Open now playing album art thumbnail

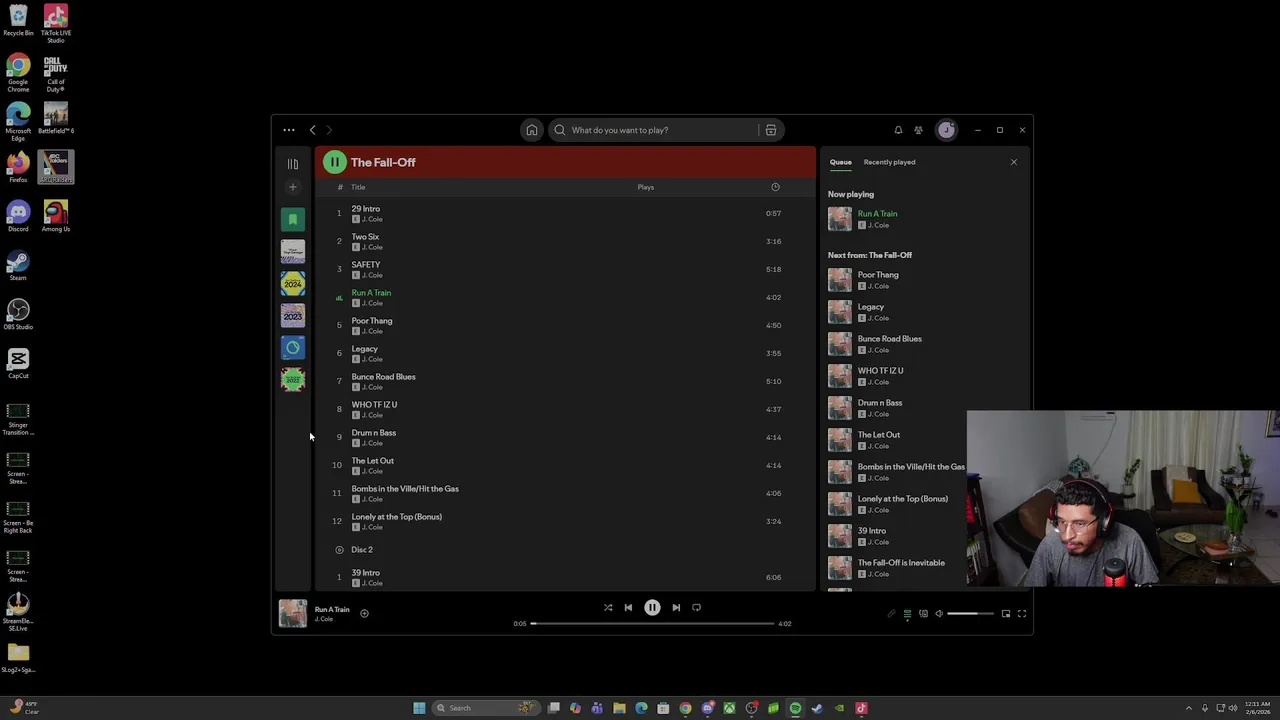[293, 613]
